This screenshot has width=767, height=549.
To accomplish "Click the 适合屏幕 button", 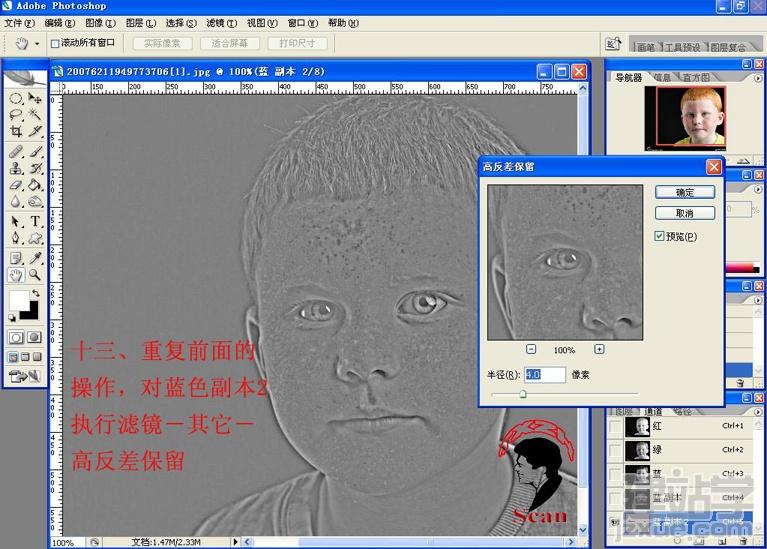I will 229,43.
